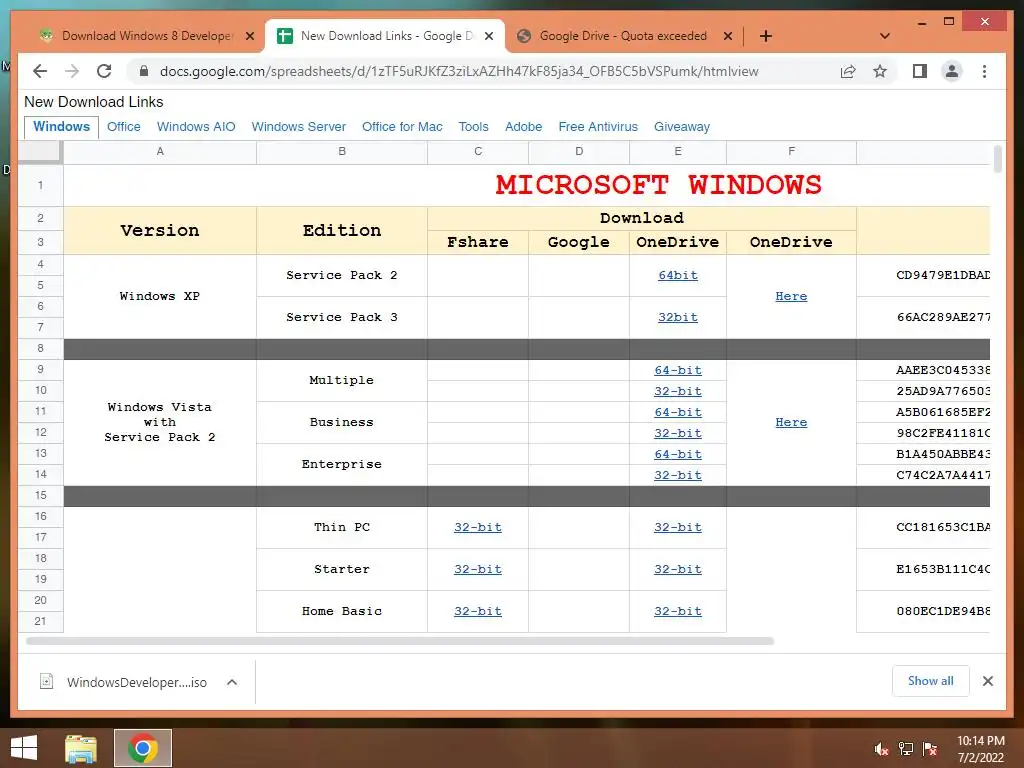Image resolution: width=1024 pixels, height=768 pixels.
Task: Open the Windows Start menu
Action: coord(24,748)
